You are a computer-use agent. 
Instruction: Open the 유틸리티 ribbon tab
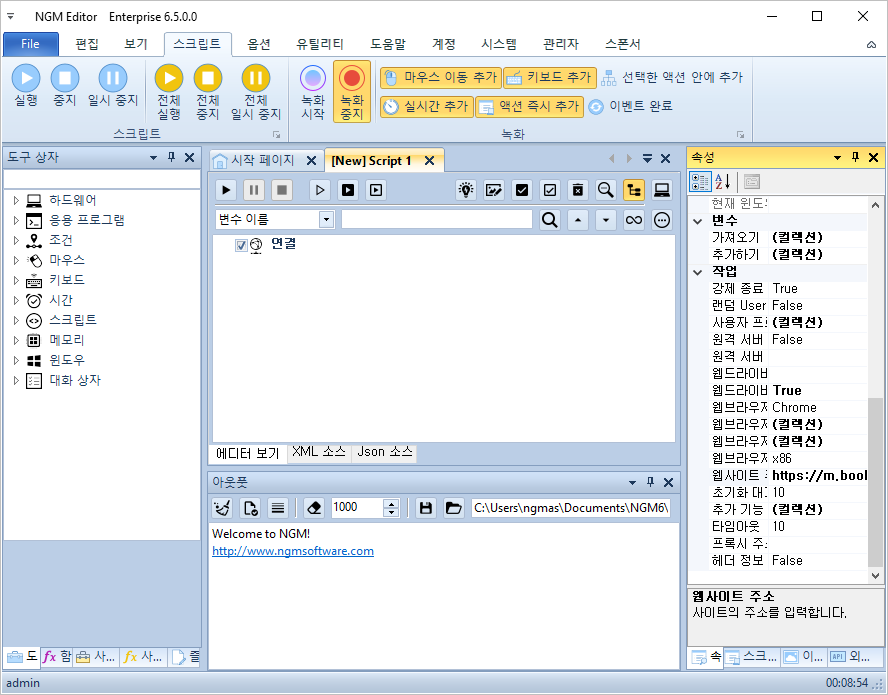click(x=320, y=44)
